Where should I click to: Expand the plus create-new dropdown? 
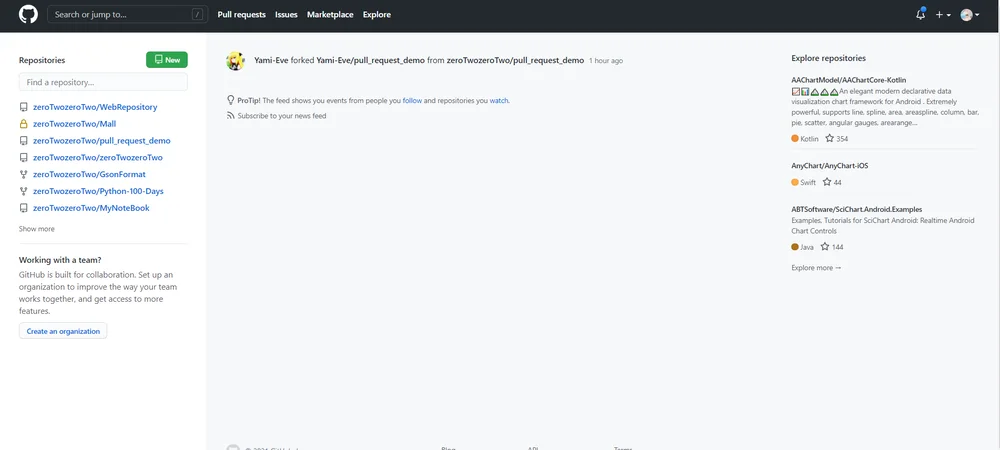(x=943, y=15)
